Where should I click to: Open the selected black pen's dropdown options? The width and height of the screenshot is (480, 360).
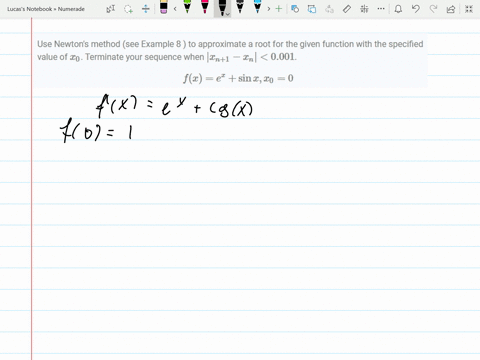tap(228, 14)
